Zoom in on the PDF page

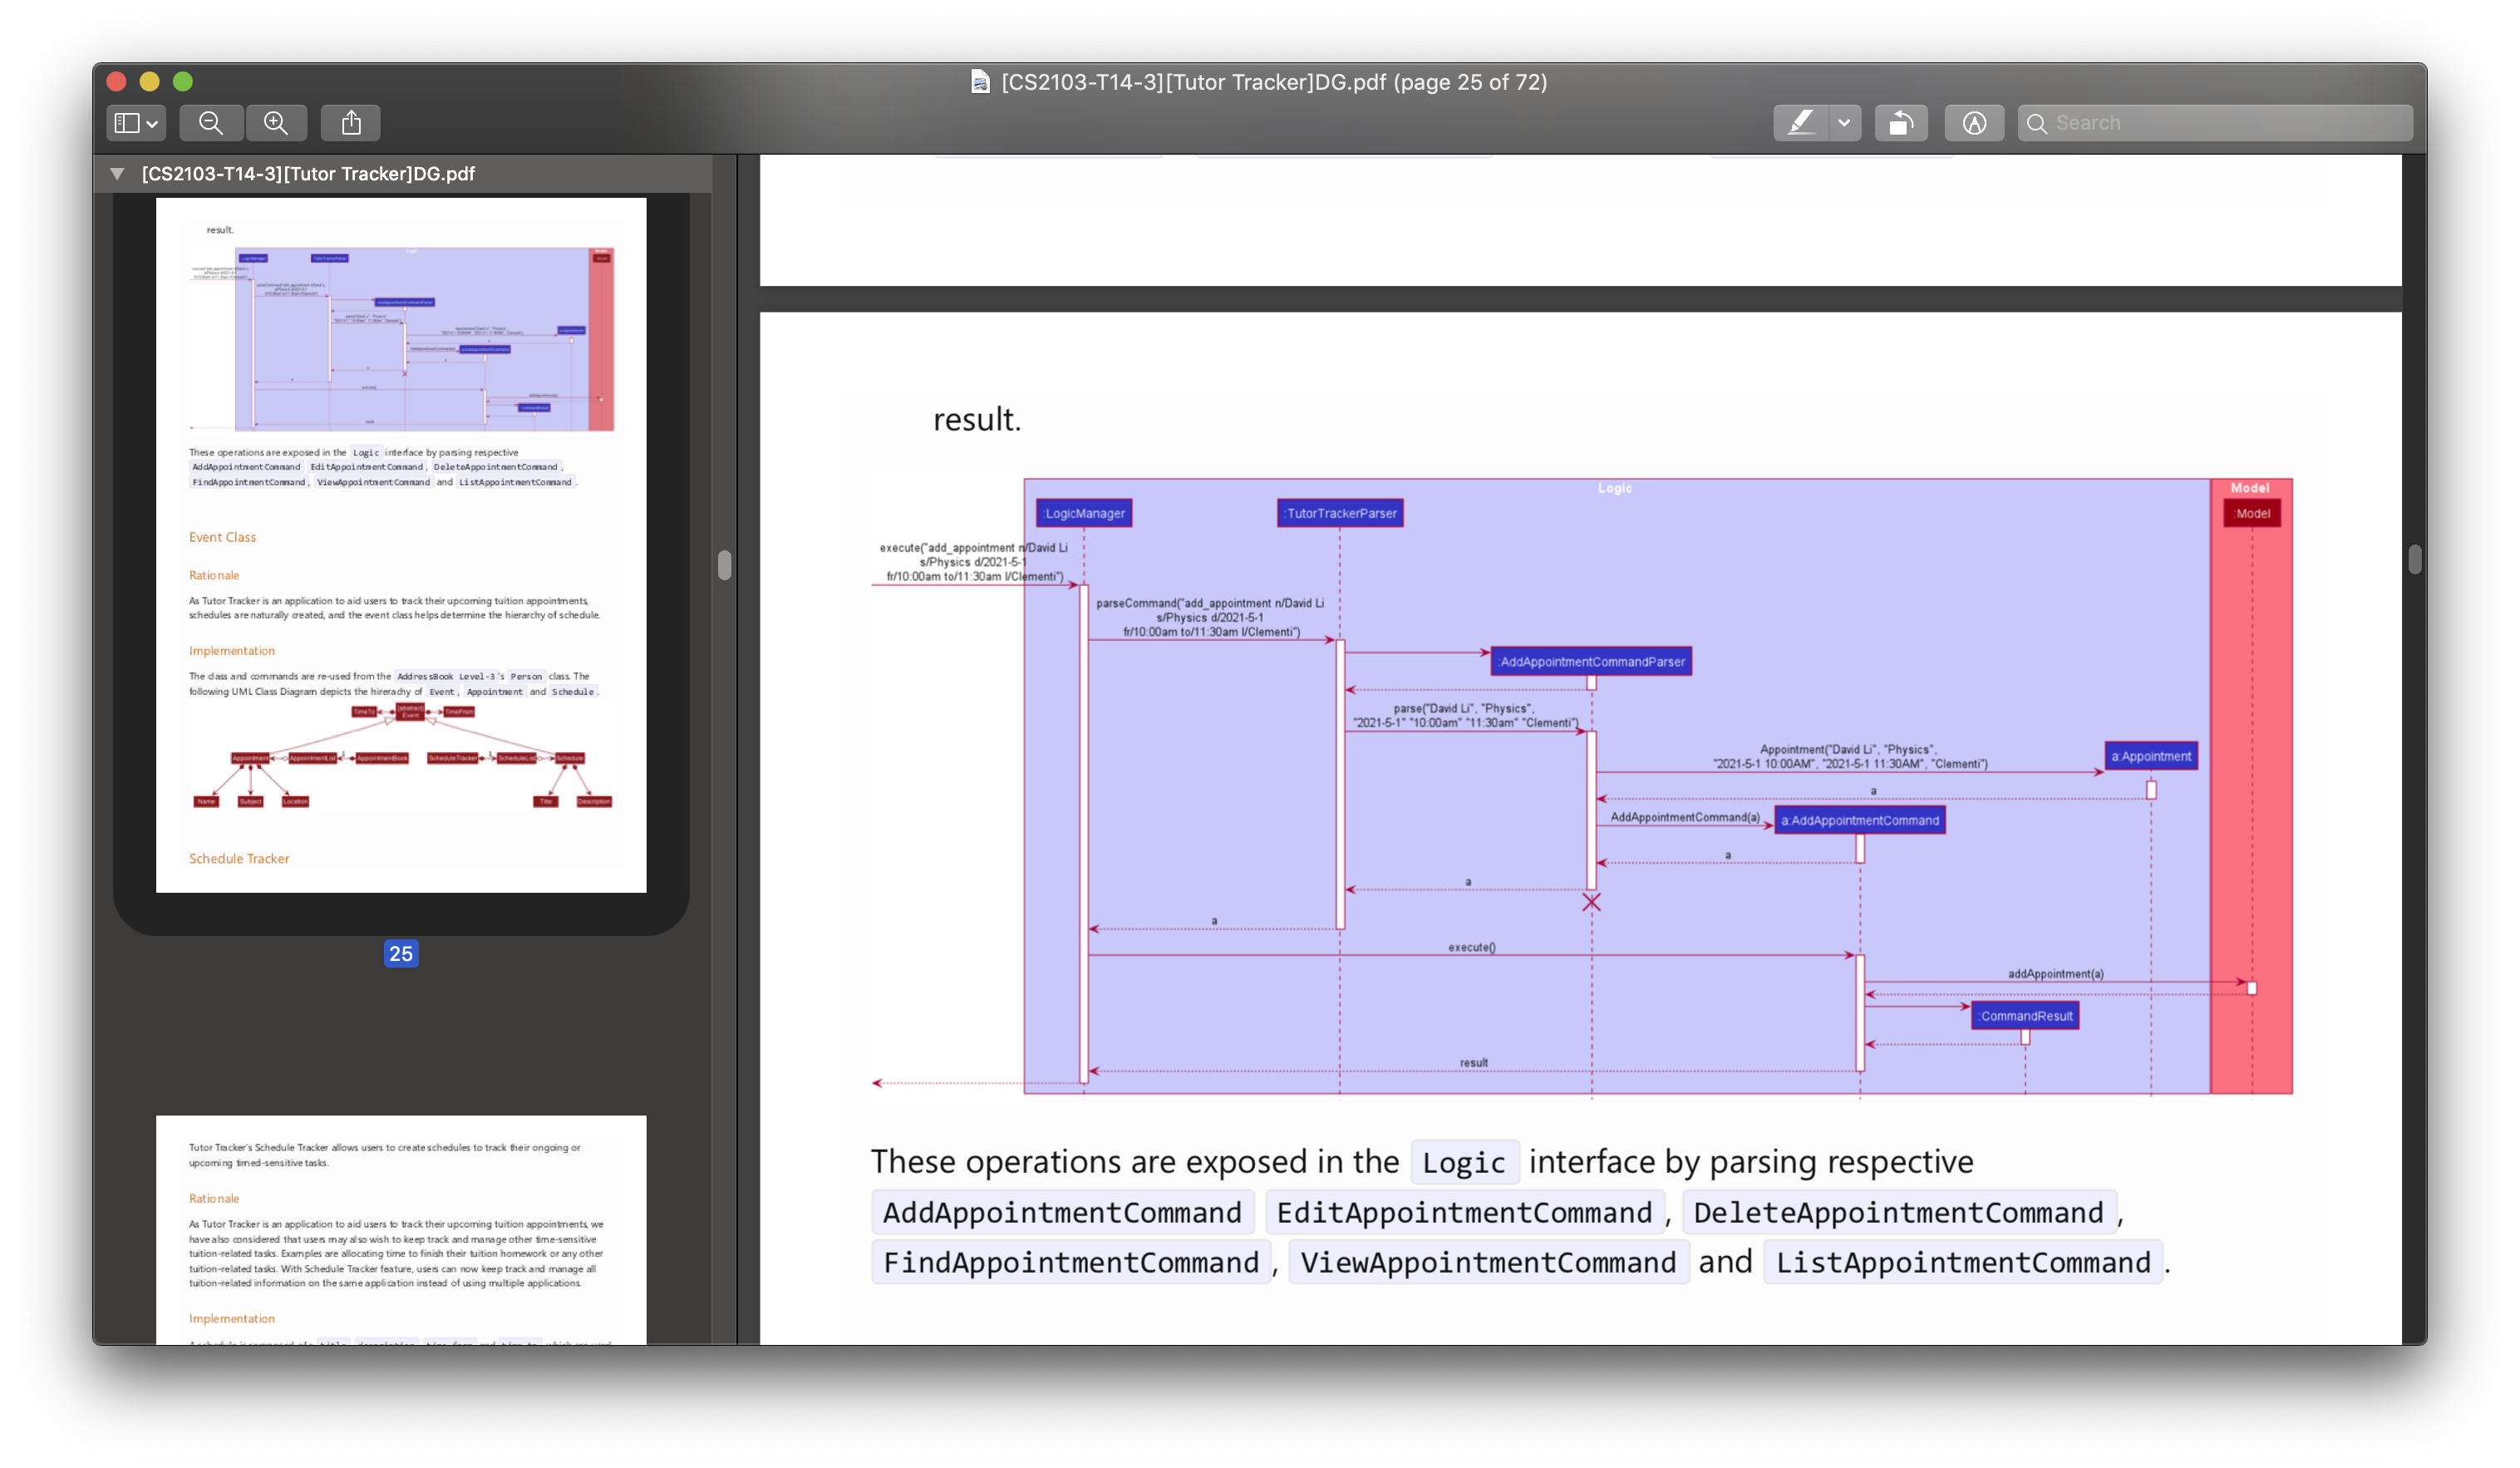pyautogui.click(x=276, y=123)
